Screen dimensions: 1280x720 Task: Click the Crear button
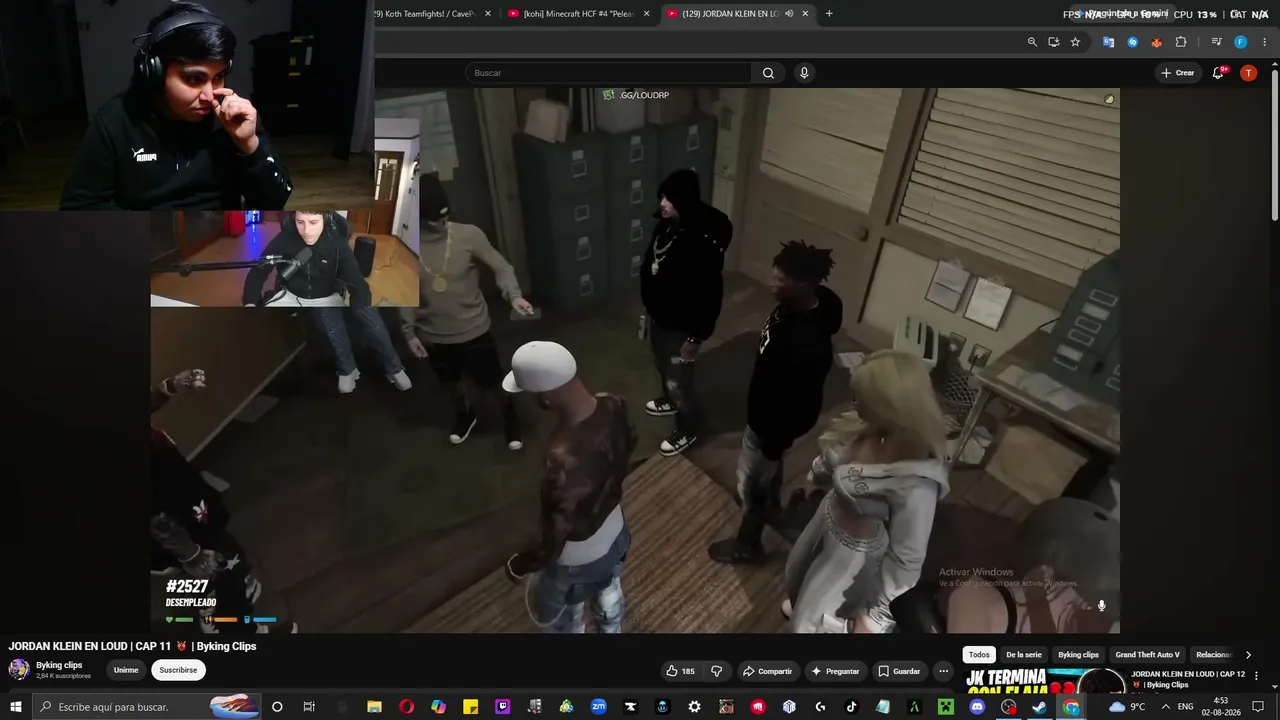pyautogui.click(x=1178, y=73)
